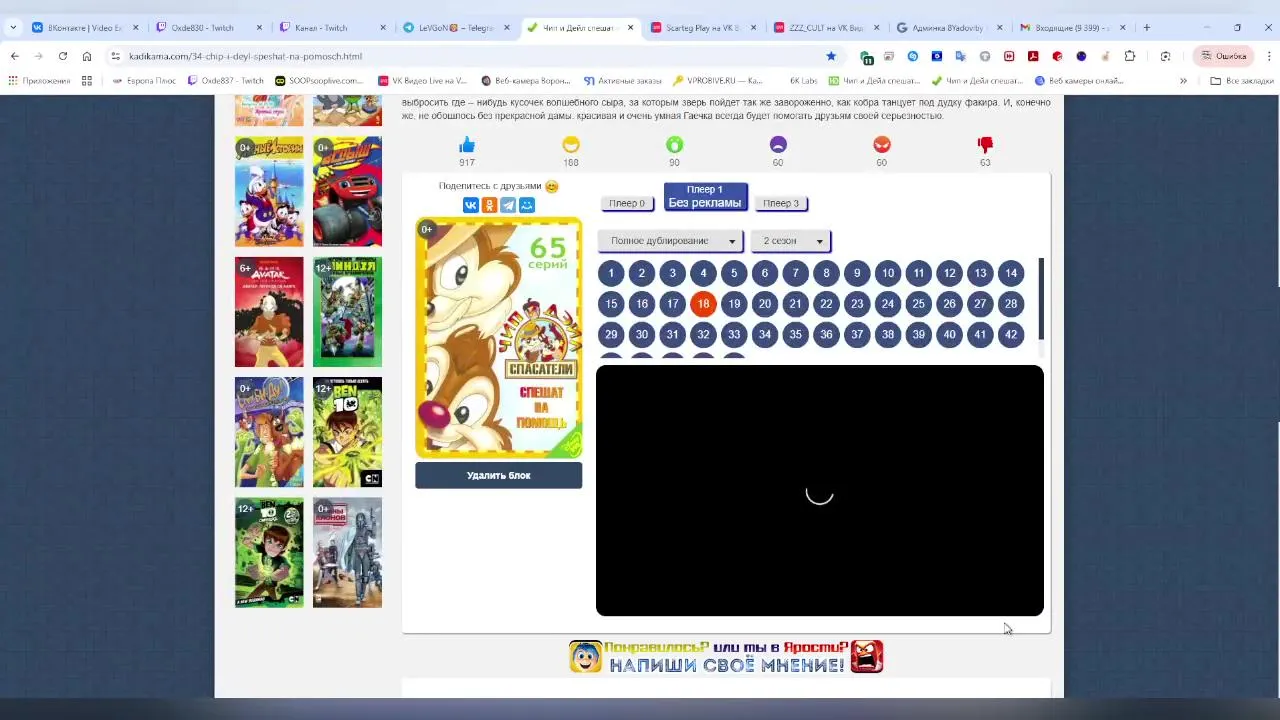1280x720 pixels.
Task: Select episode 10 circle
Action: coord(888,273)
